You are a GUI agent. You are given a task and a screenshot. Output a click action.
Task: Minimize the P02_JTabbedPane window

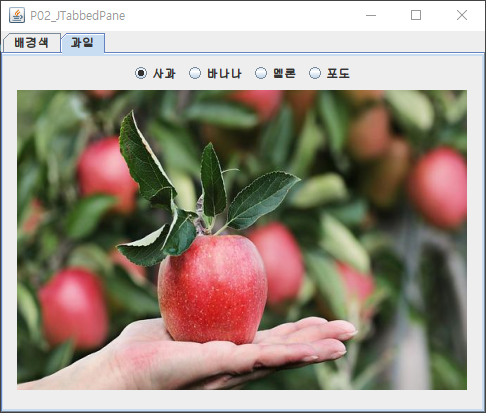coord(371,15)
